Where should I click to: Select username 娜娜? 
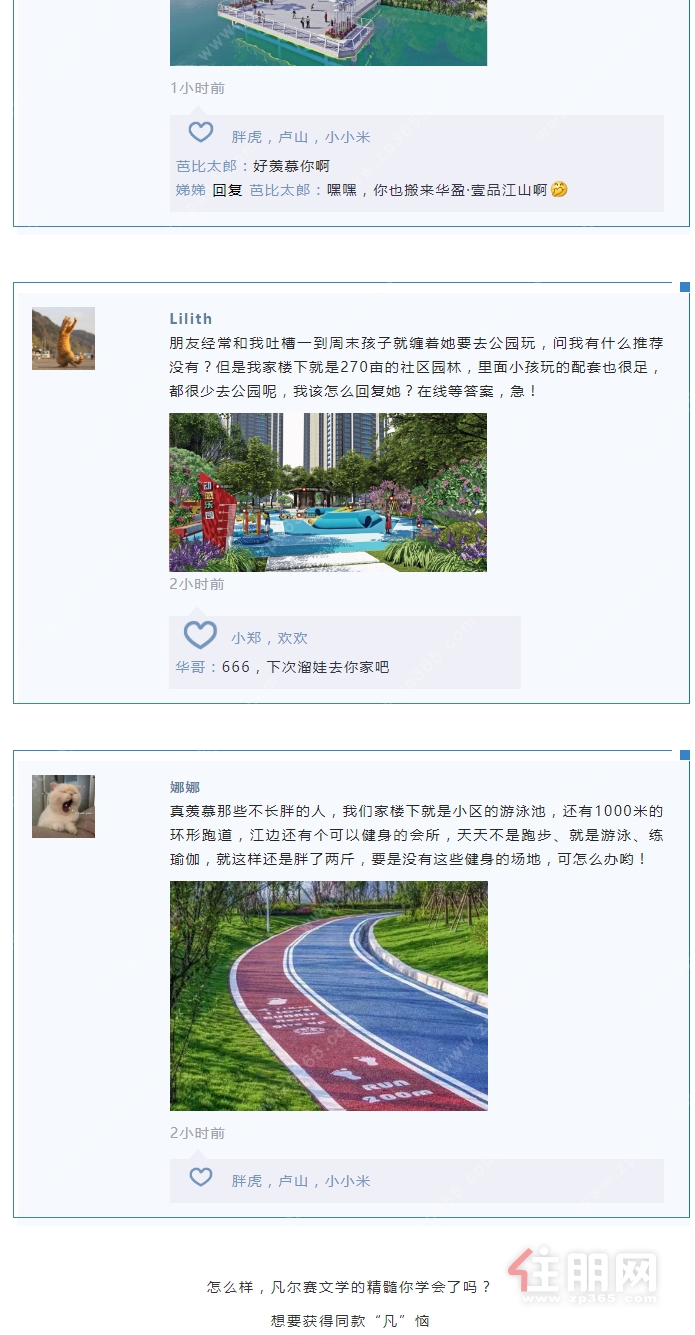[x=185, y=787]
